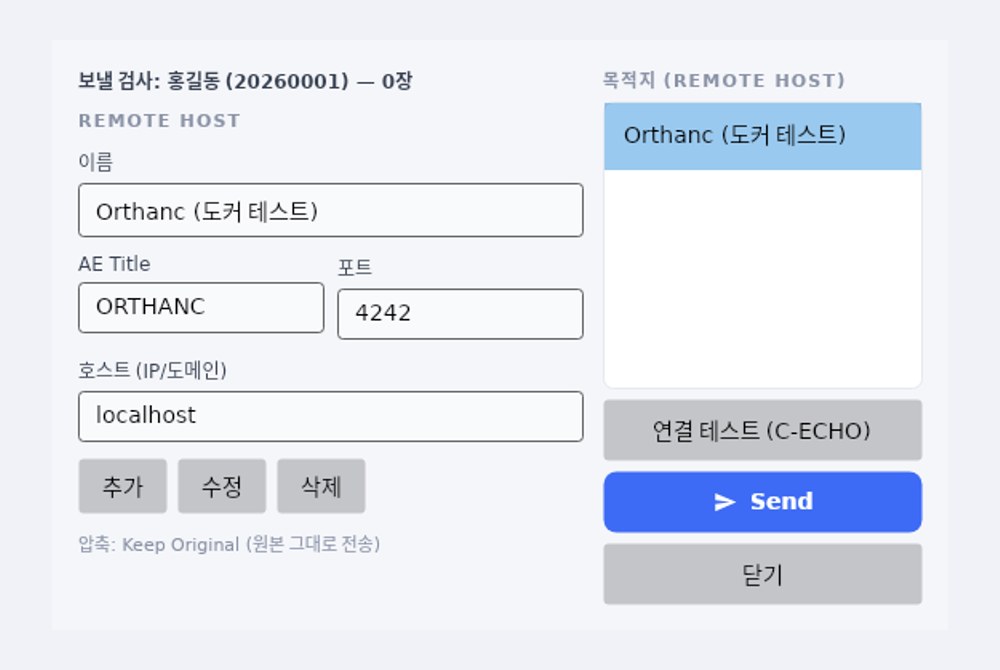Click the 수정 (edit) button
The width and height of the screenshot is (1000, 670).
pos(222,486)
